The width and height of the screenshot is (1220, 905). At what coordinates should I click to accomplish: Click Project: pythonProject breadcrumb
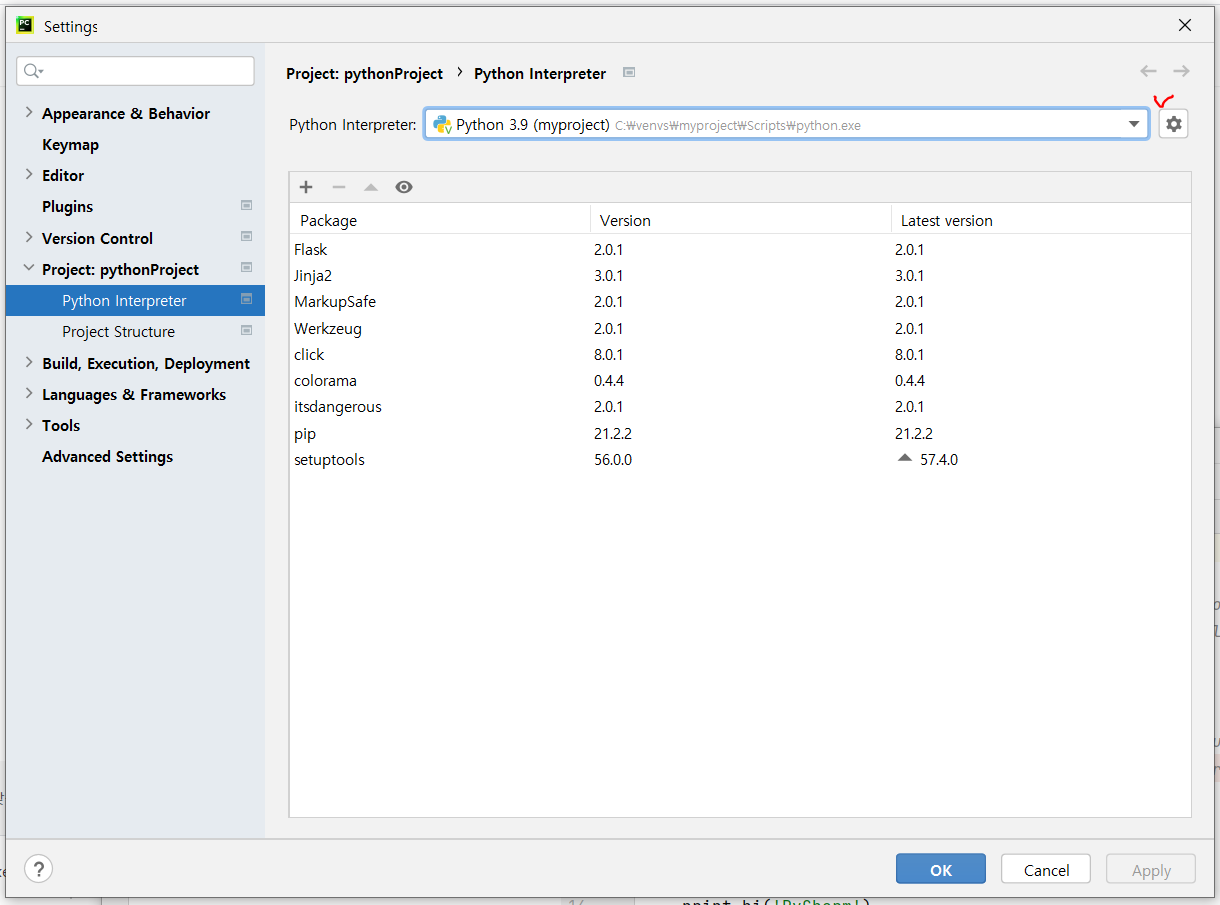[x=364, y=73]
